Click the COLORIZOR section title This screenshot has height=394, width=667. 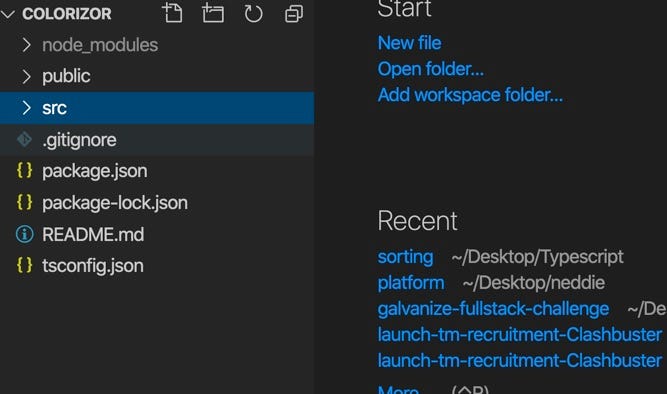click(x=67, y=14)
